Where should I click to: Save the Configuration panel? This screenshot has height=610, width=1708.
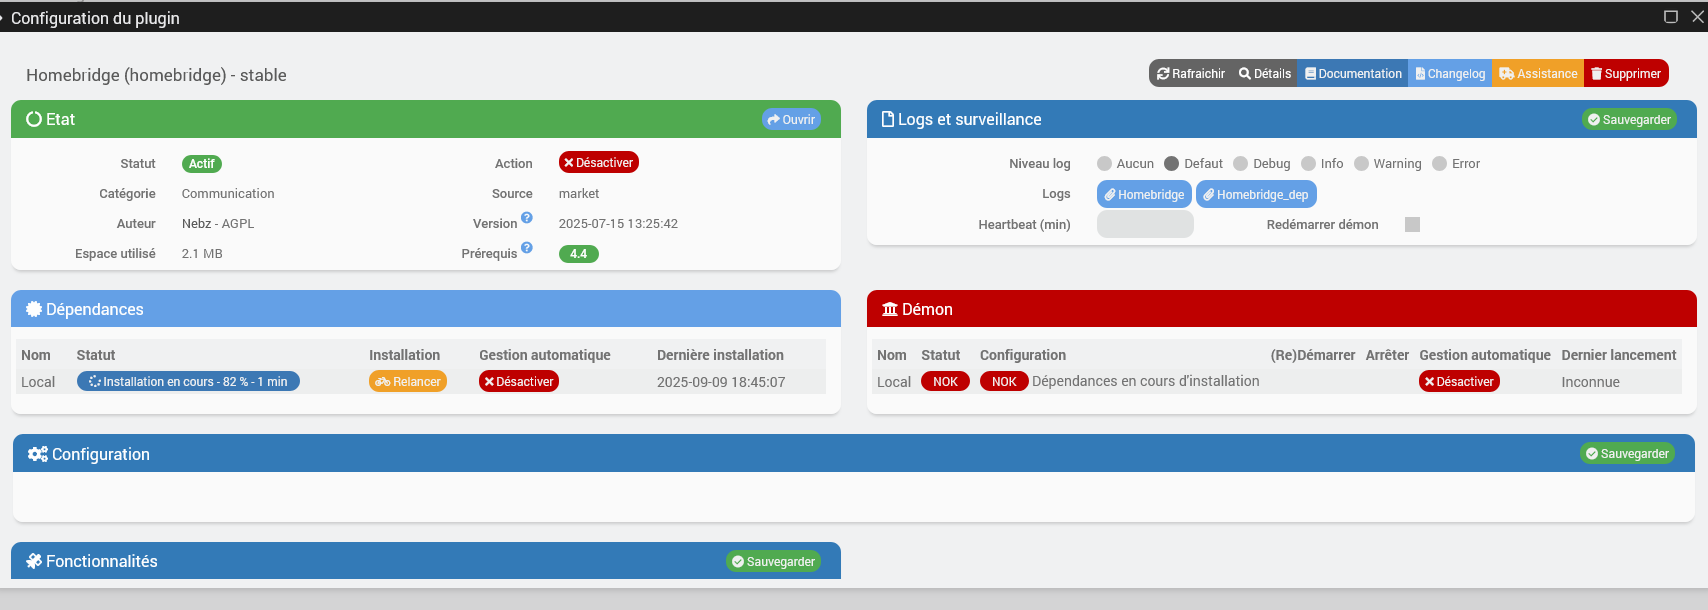coord(1627,454)
